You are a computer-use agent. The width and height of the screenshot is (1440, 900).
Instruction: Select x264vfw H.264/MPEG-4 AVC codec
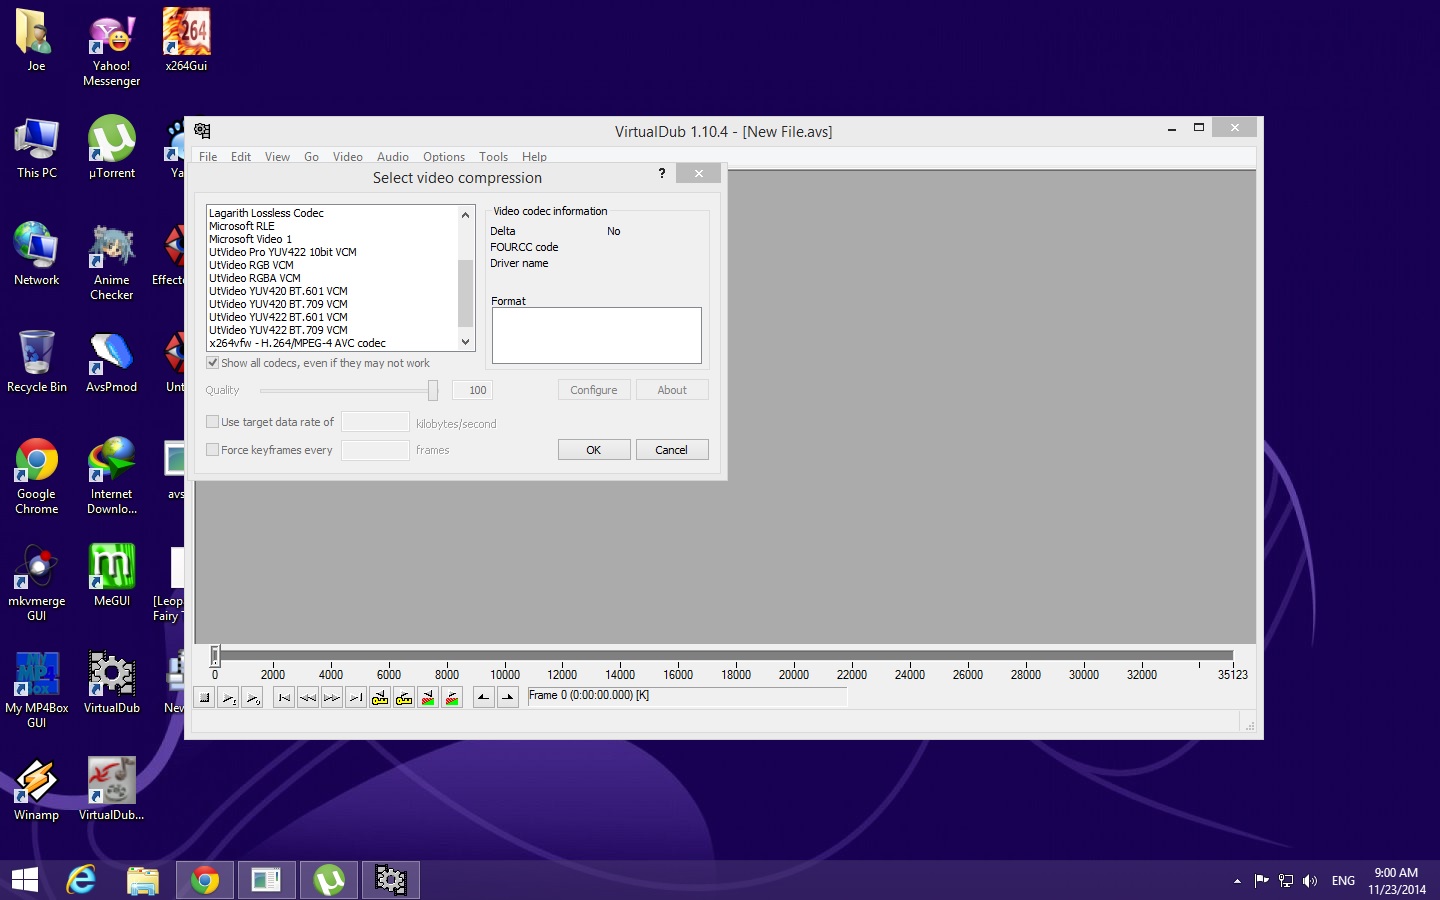[x=297, y=343]
